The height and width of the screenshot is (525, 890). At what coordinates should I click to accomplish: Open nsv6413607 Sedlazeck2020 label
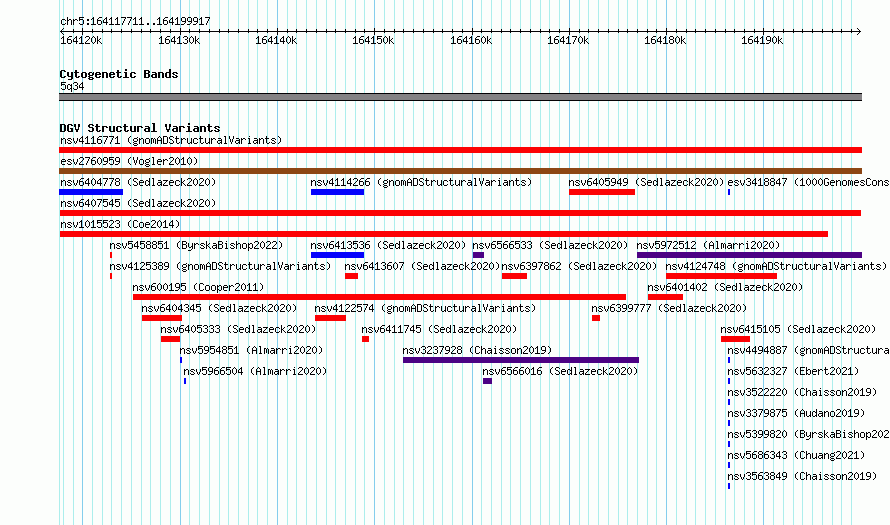point(422,266)
